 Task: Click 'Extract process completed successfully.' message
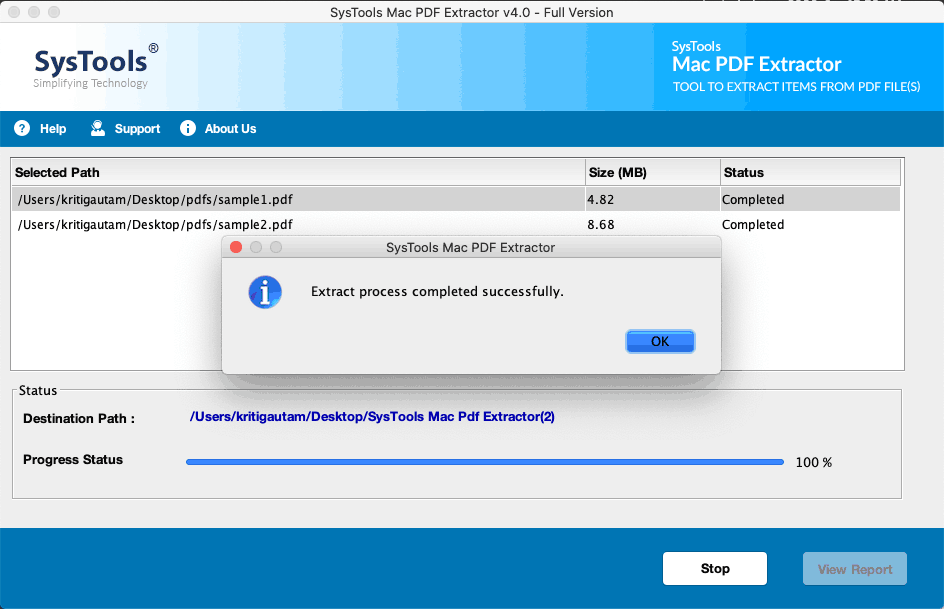(437, 292)
